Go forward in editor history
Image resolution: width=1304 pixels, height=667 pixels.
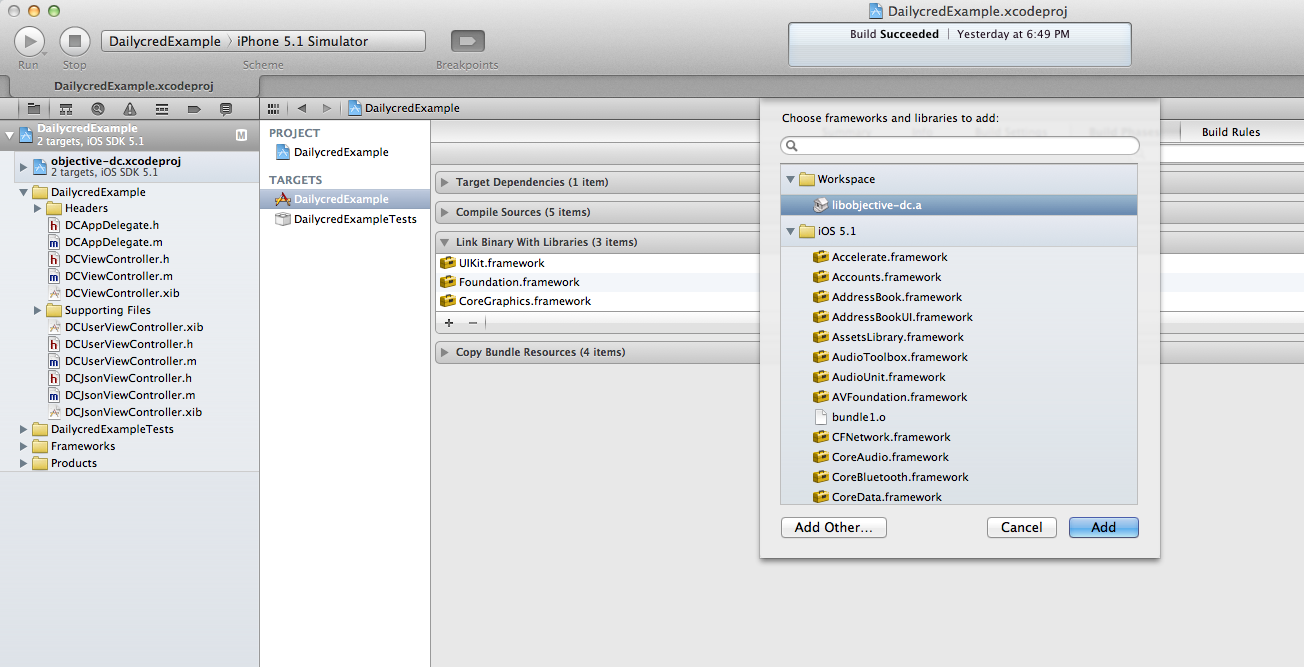(x=327, y=108)
